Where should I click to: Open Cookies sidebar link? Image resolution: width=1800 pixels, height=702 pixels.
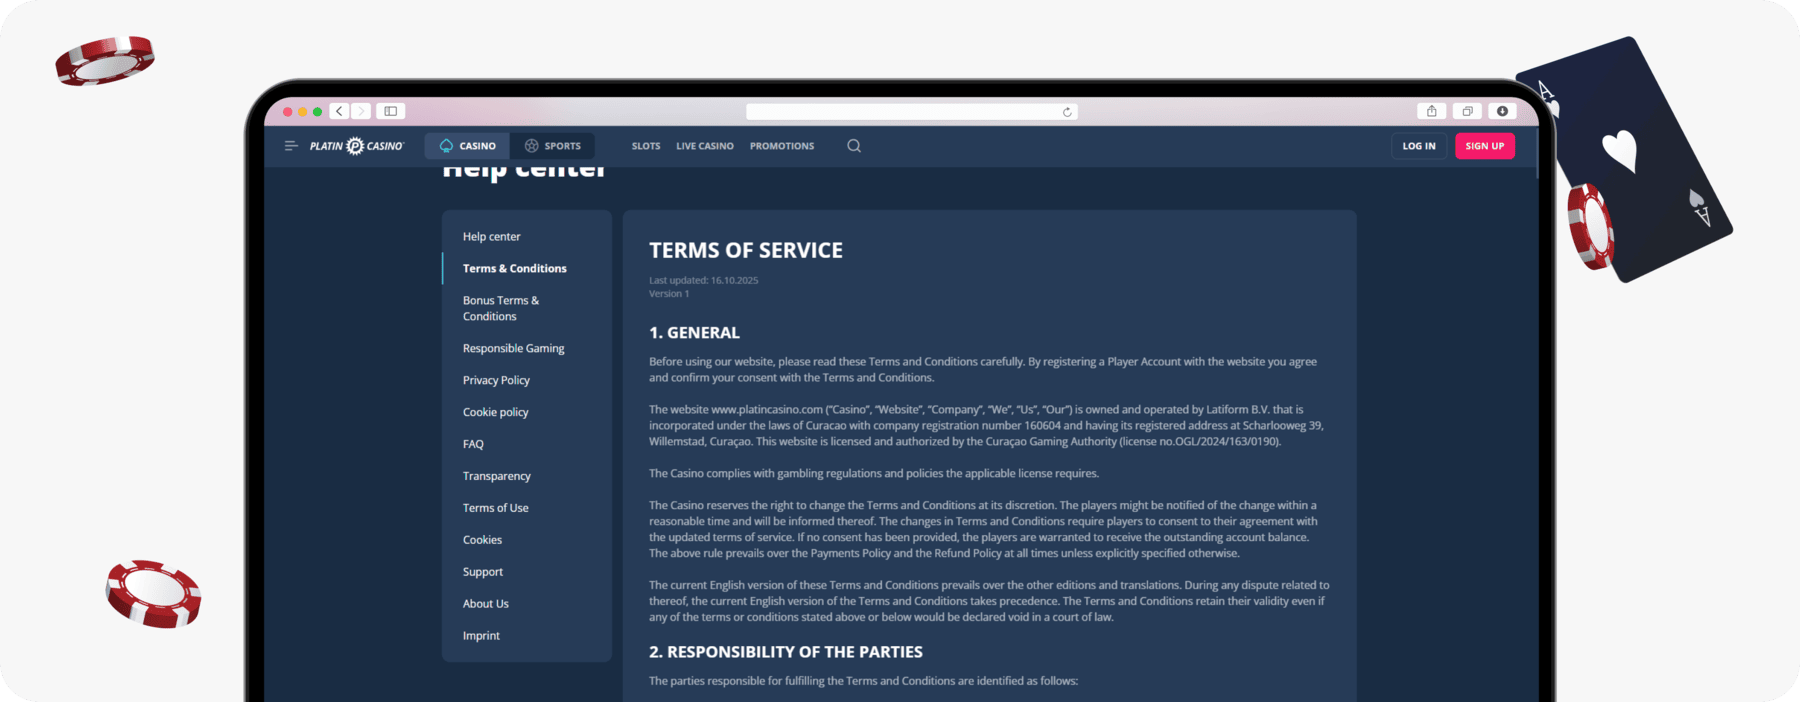click(483, 540)
